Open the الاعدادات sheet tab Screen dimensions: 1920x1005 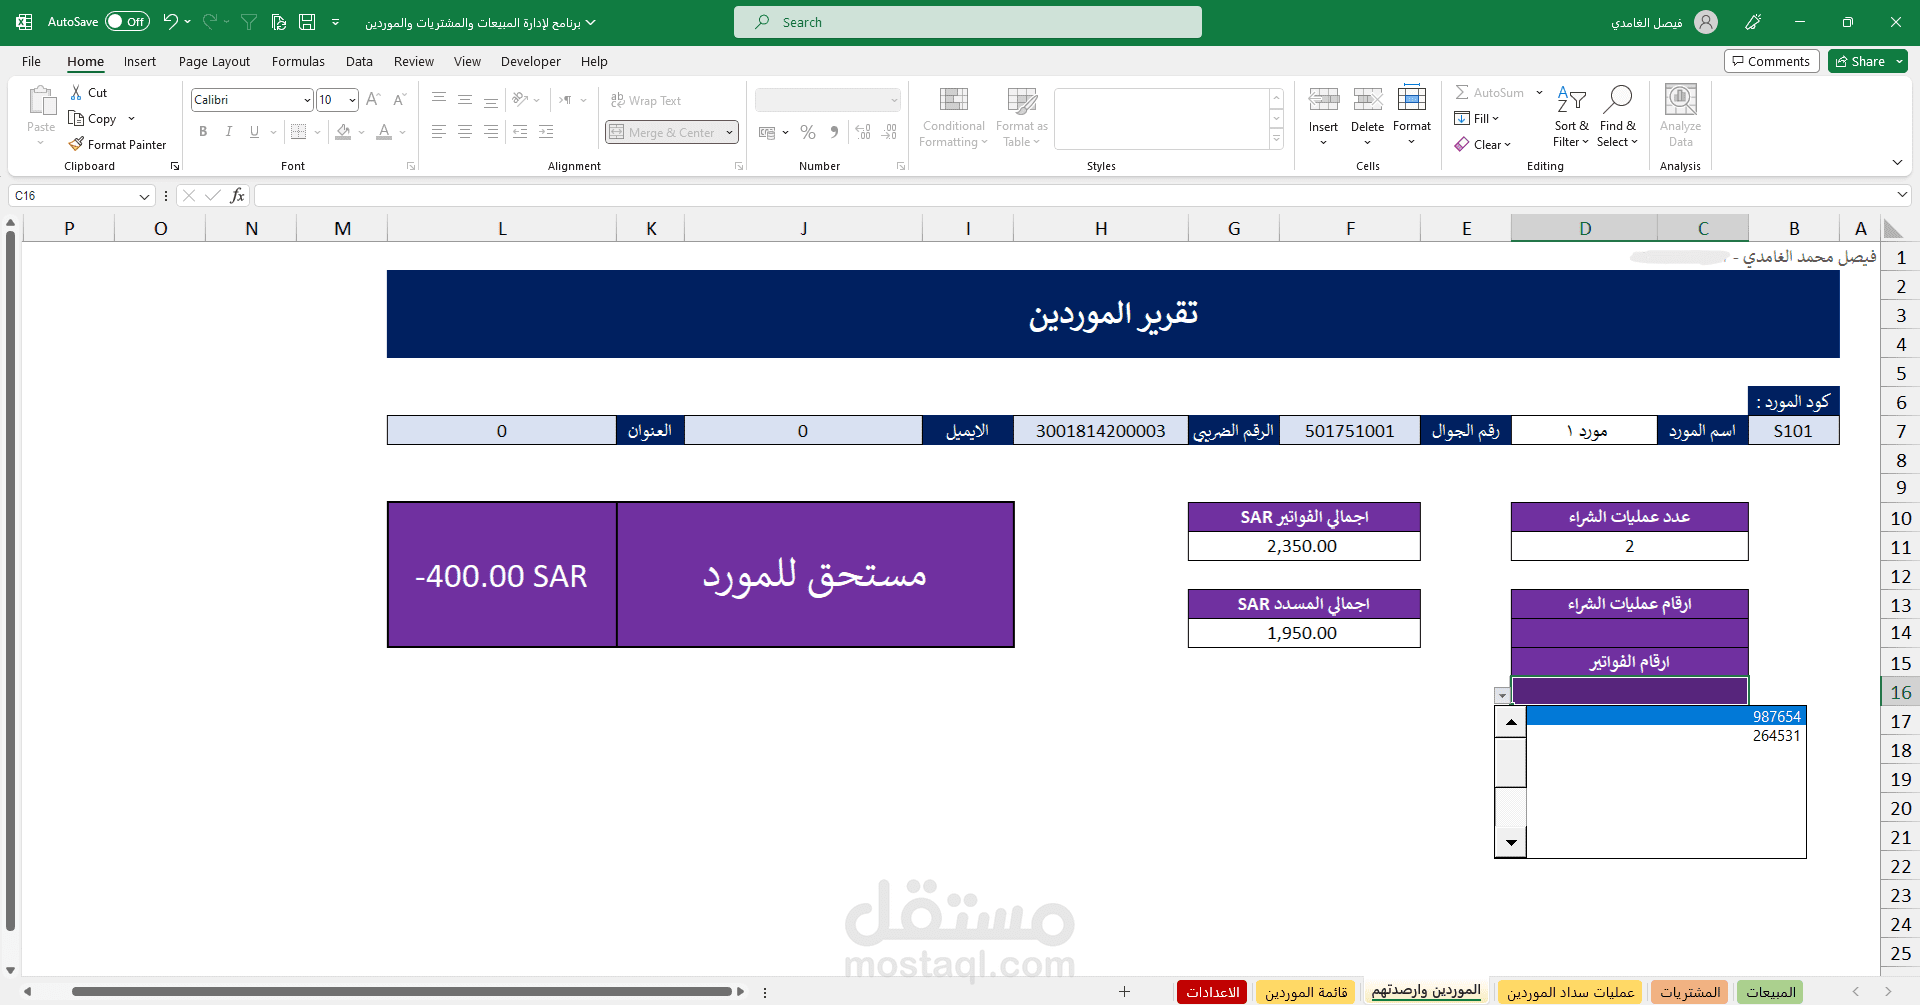tap(1212, 992)
